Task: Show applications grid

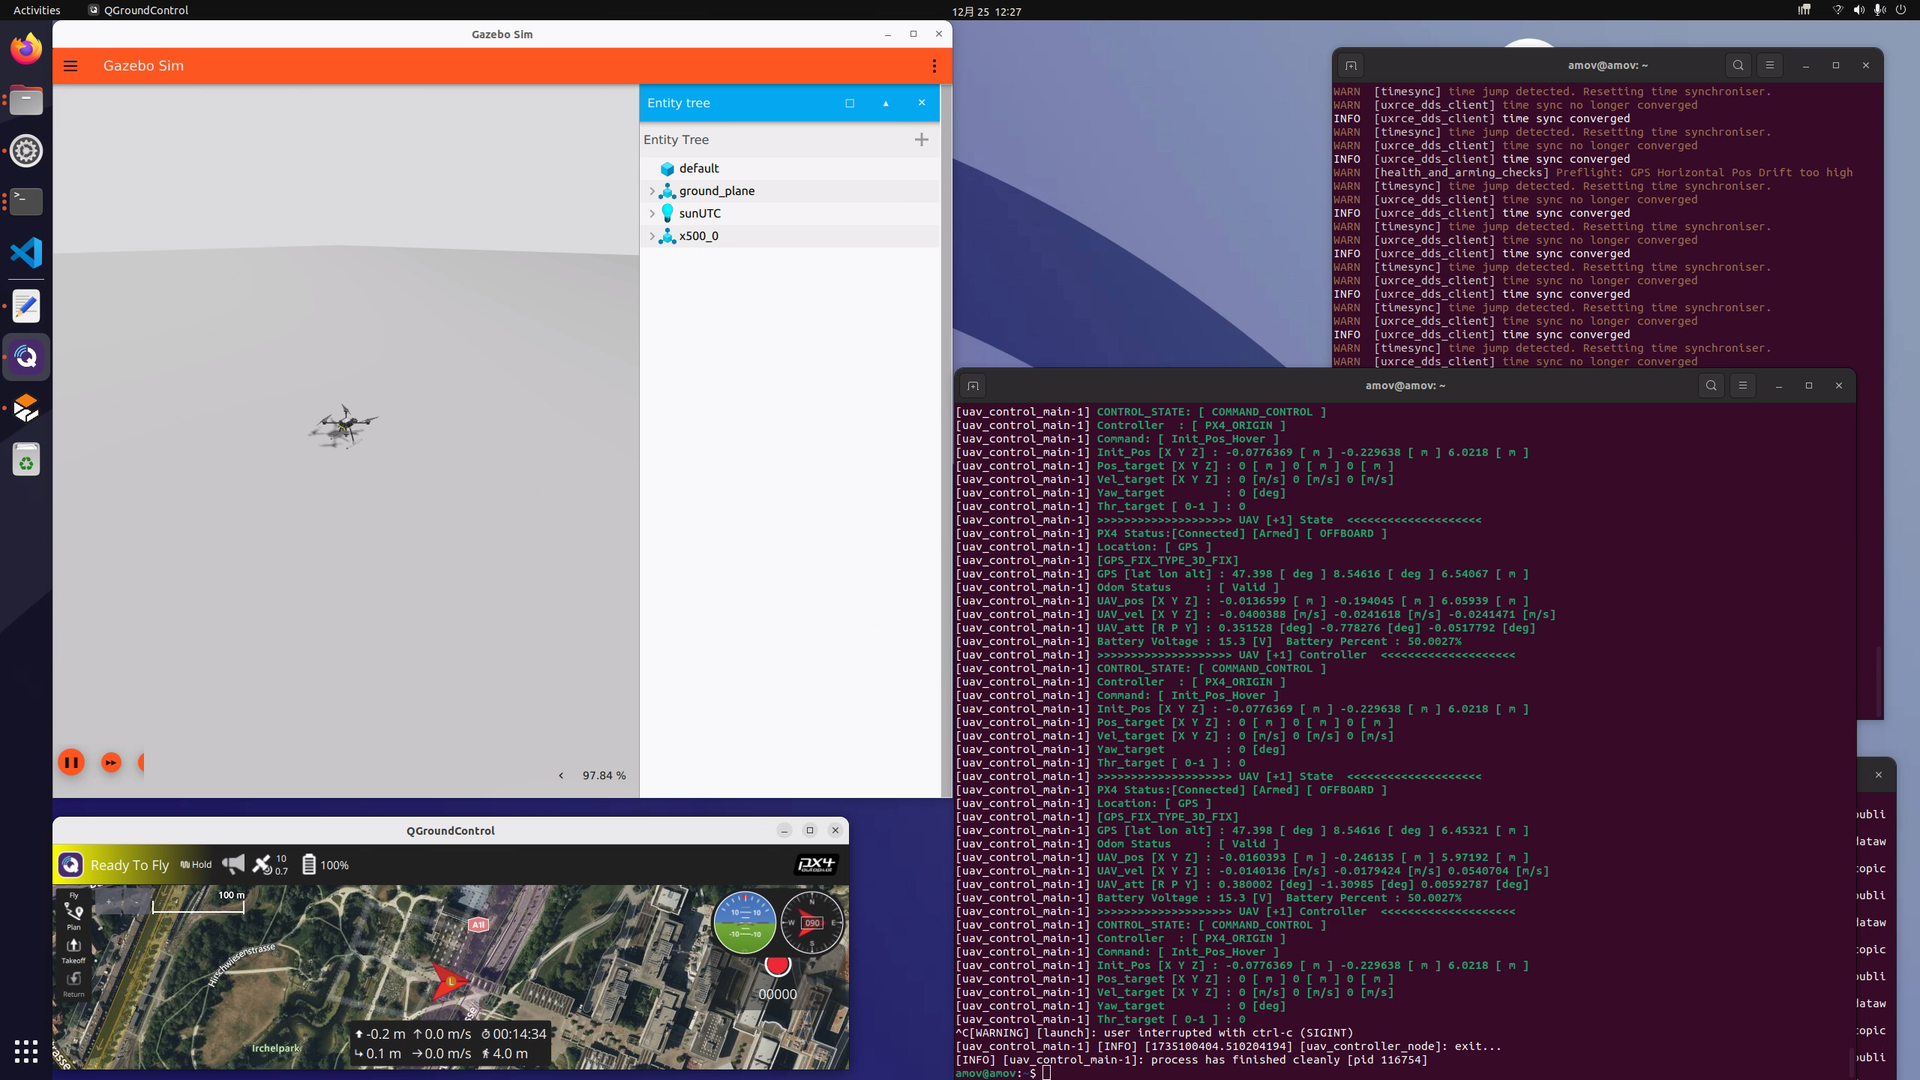Action: point(26,1051)
